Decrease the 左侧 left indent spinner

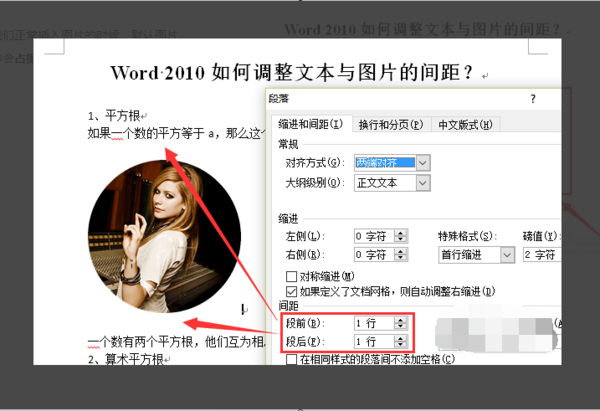[401, 240]
